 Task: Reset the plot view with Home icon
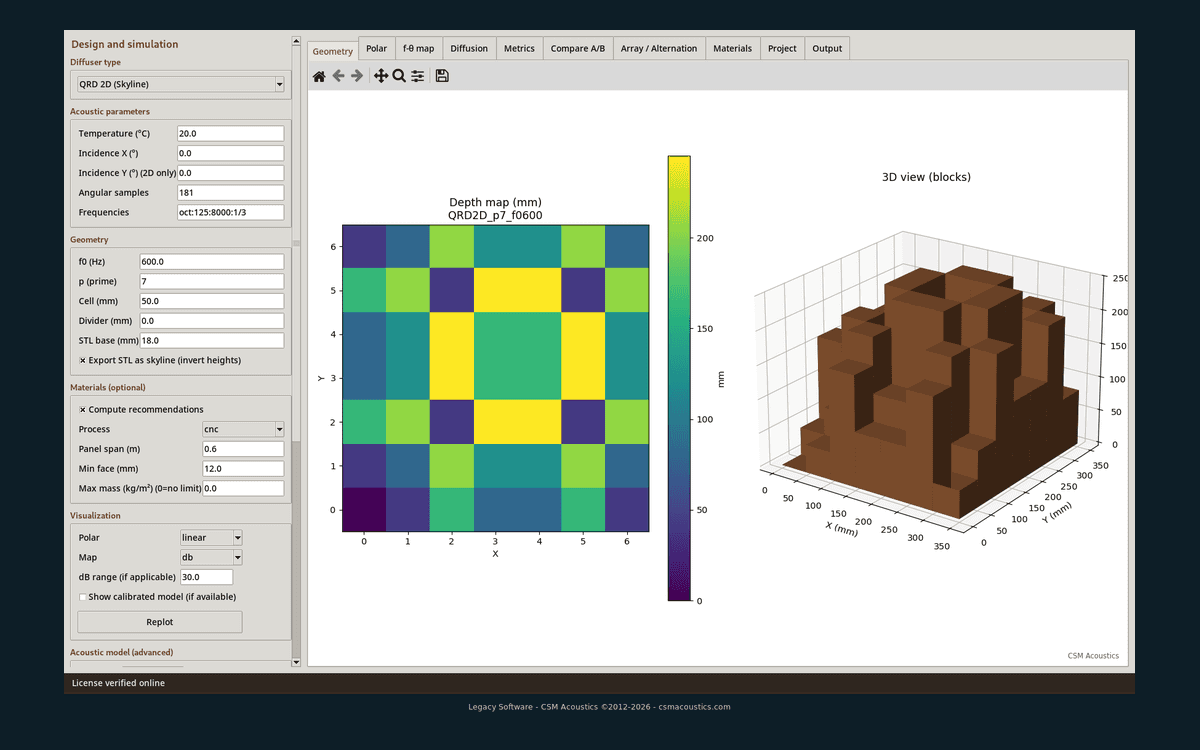point(319,76)
